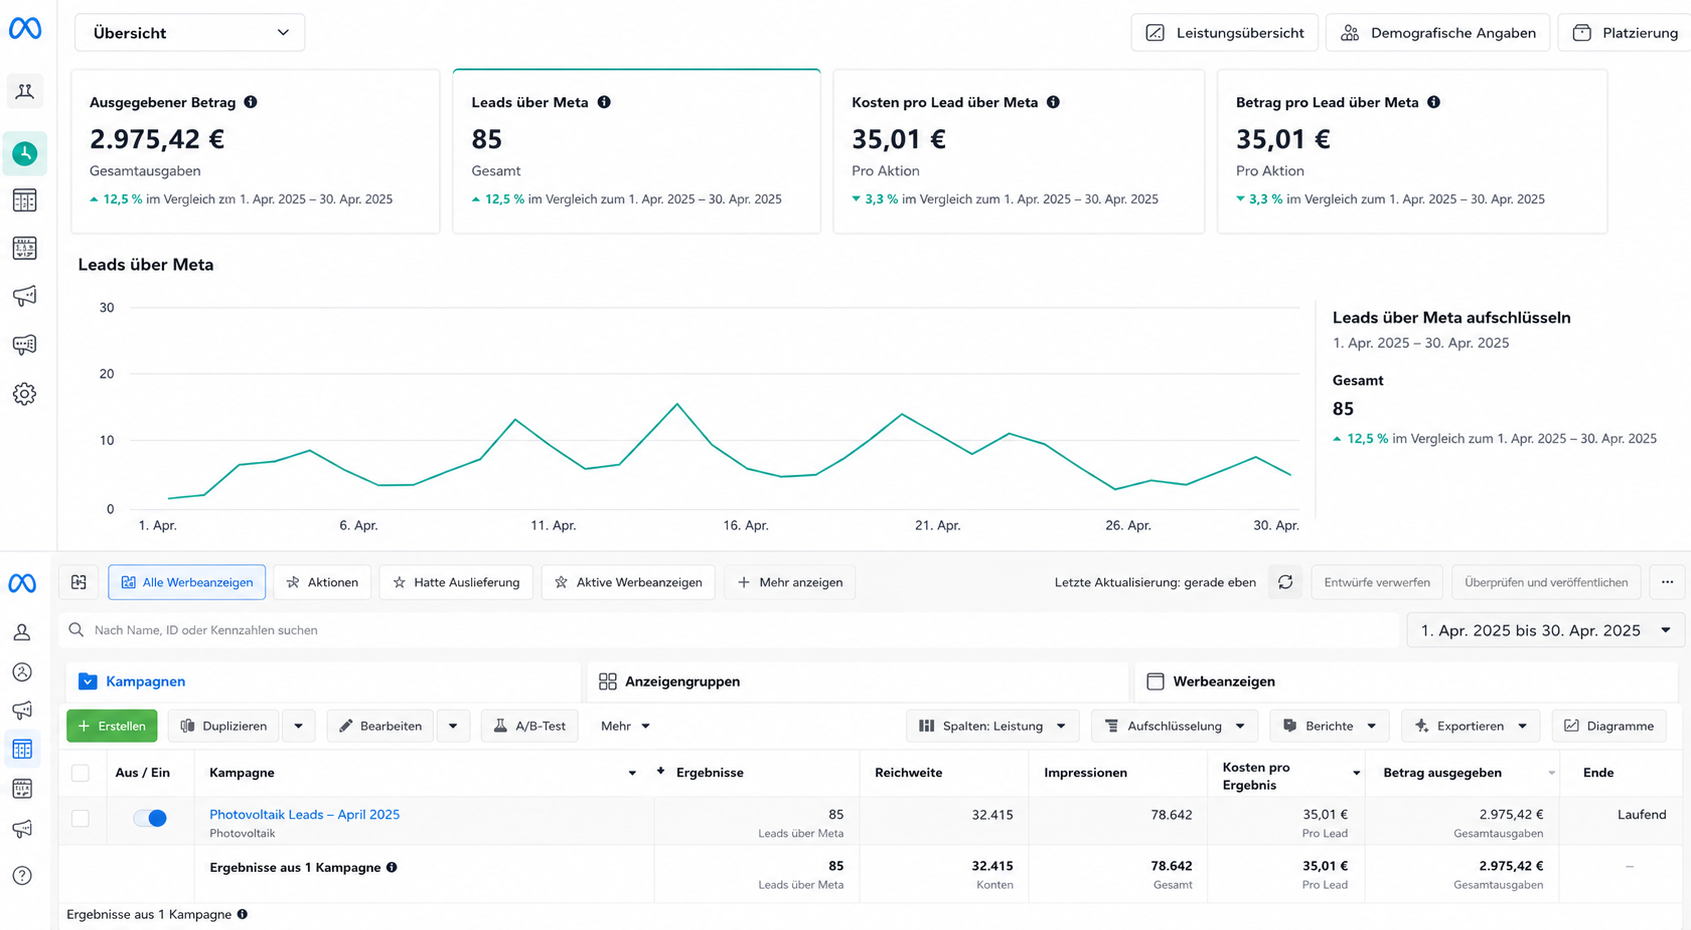The height and width of the screenshot is (930, 1691).
Task: Open the three-dot more options menu
Action: [1667, 582]
